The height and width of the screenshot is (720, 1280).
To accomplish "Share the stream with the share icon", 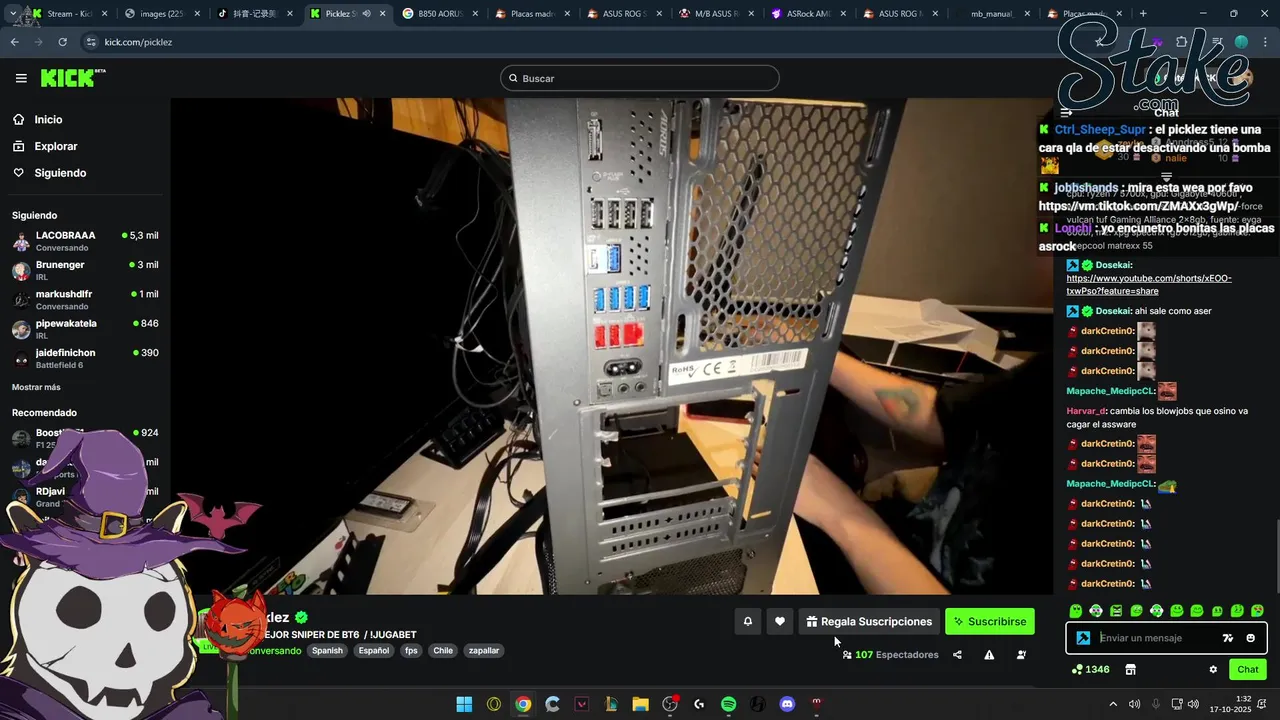I will point(957,655).
